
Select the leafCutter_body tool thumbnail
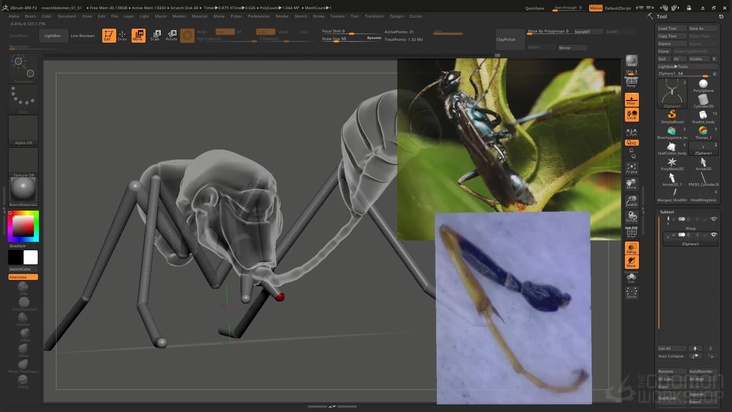click(x=672, y=148)
